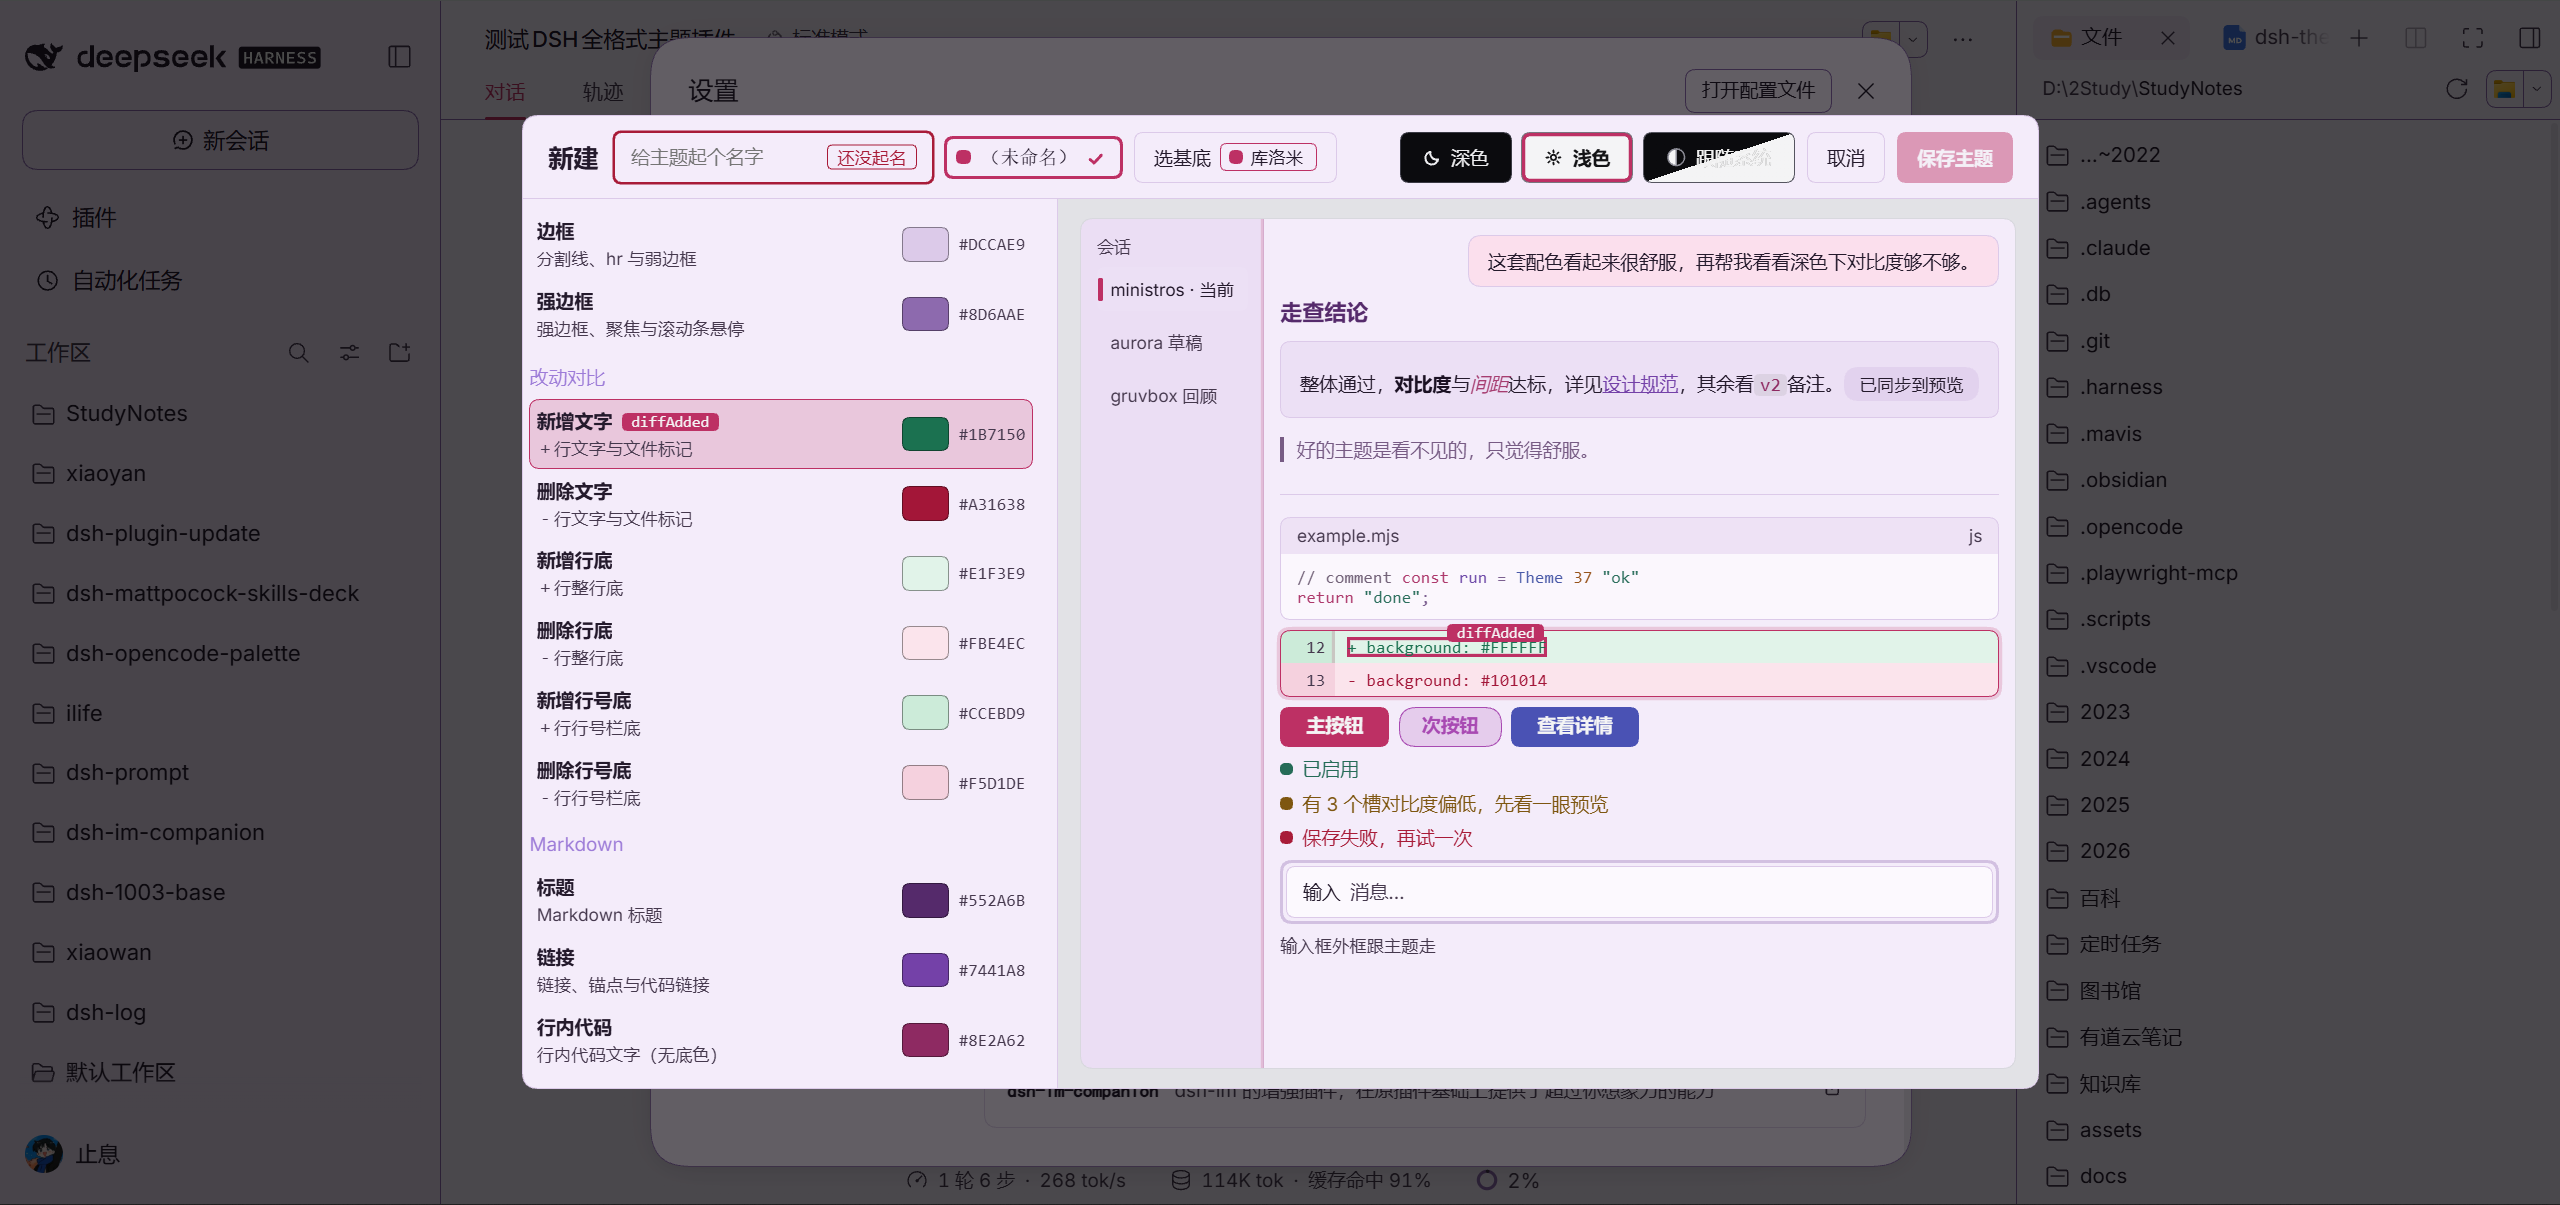
Task: Select the aurora 草稿 conversation
Action: (1156, 343)
